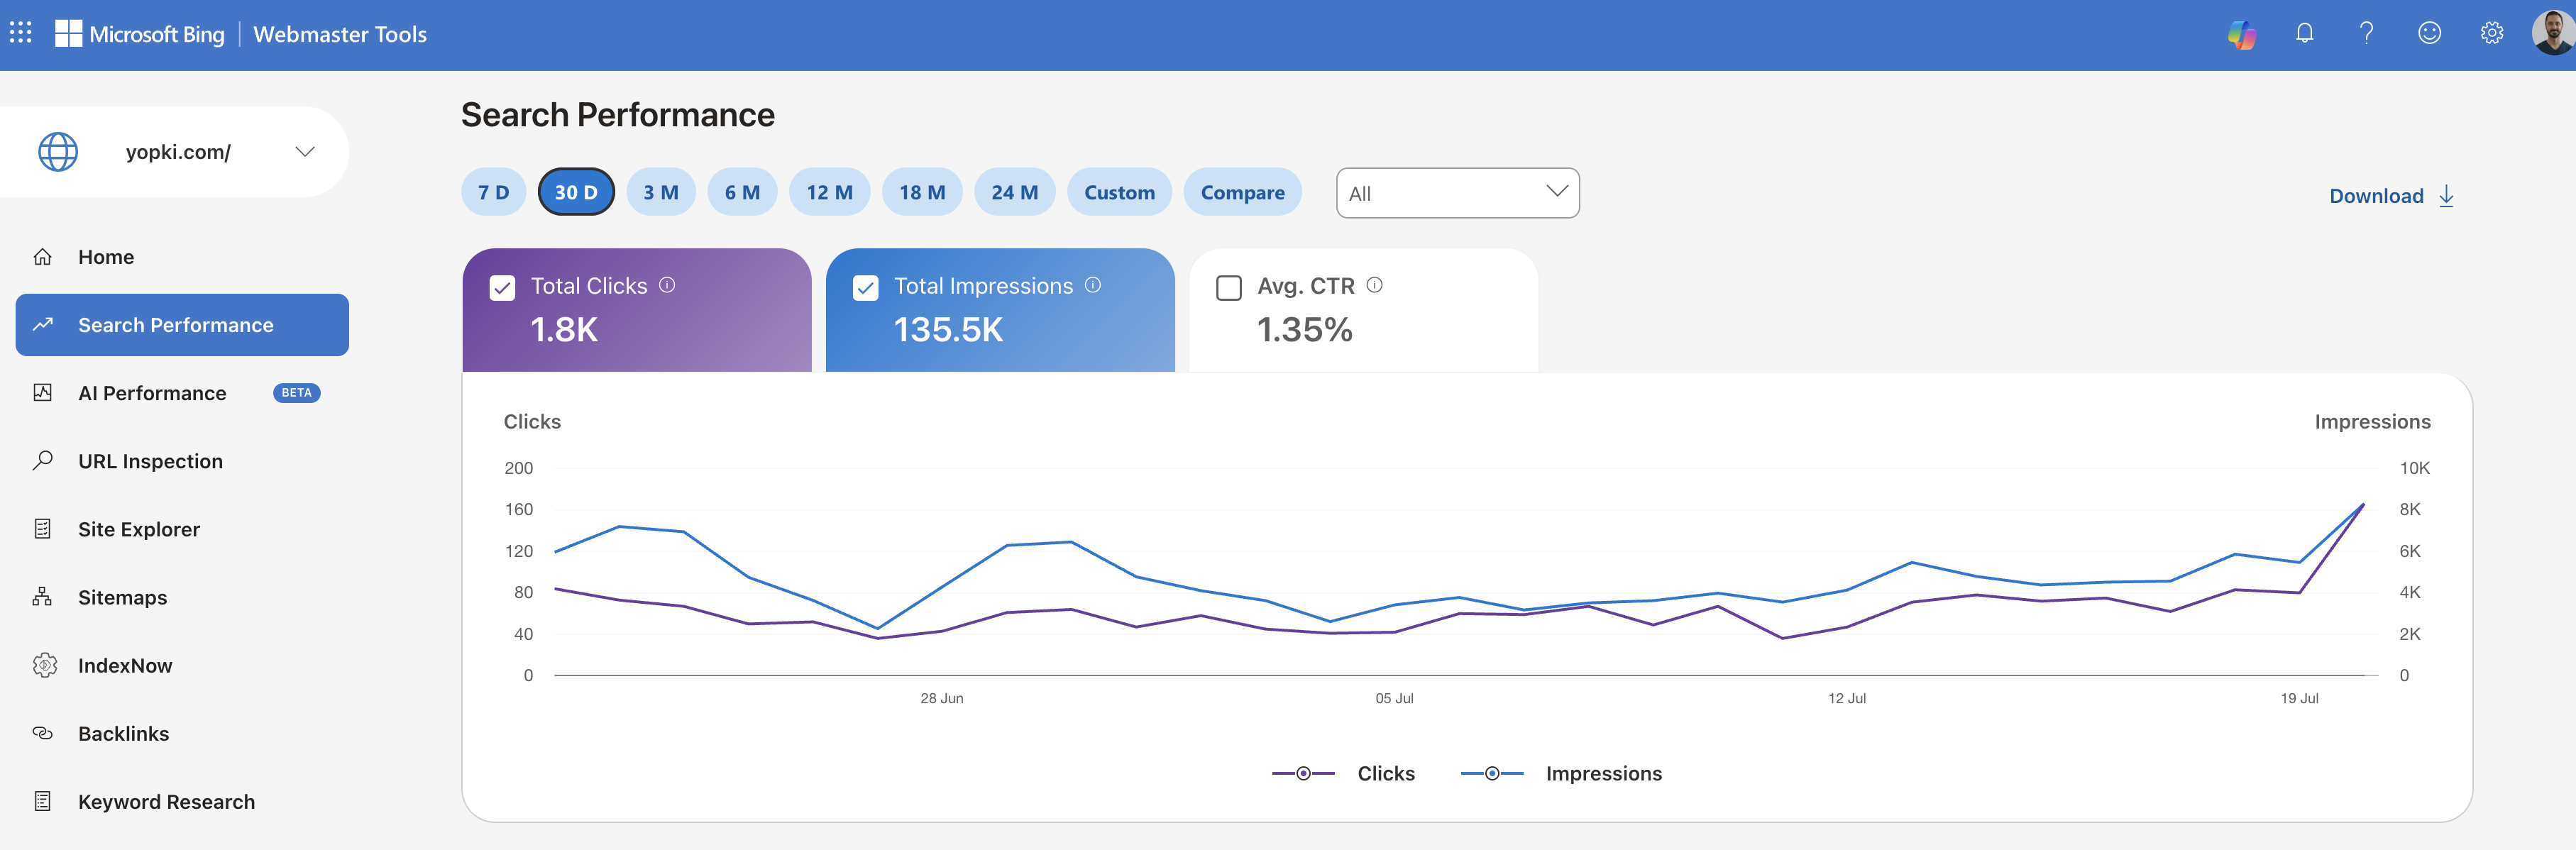Image resolution: width=2576 pixels, height=850 pixels.
Task: Open Backlinks menu item
Action: coord(182,733)
